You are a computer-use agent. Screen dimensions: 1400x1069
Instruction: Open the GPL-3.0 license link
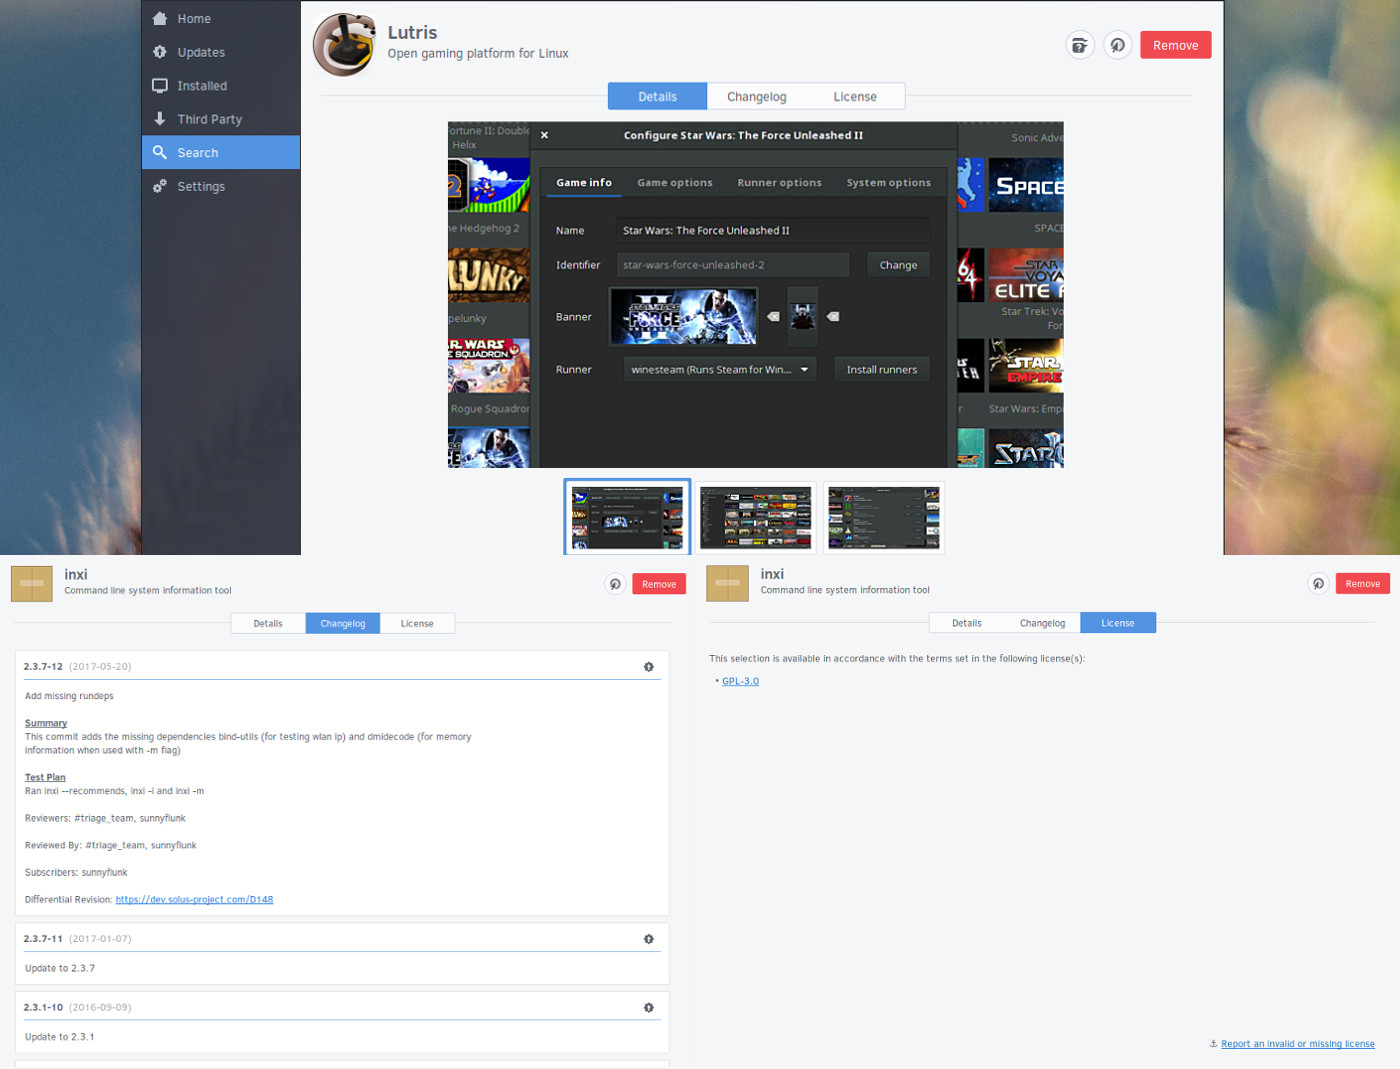[x=740, y=682]
